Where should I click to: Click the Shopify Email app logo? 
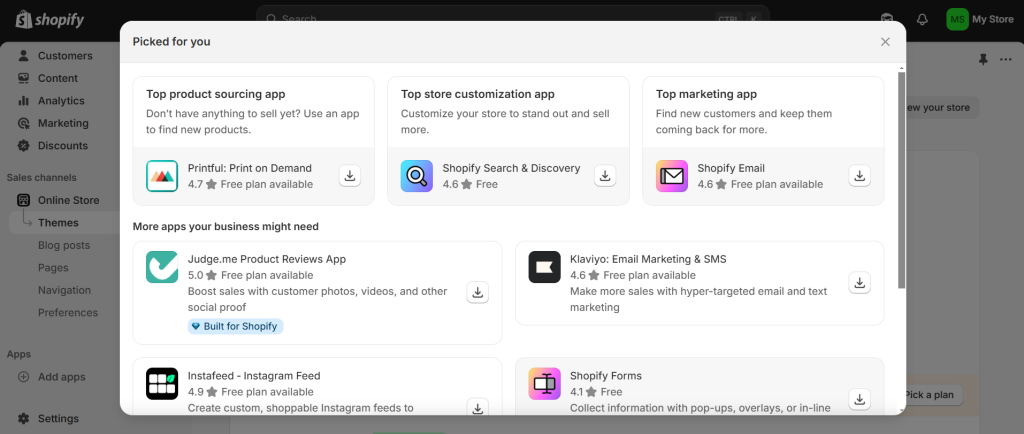point(672,176)
